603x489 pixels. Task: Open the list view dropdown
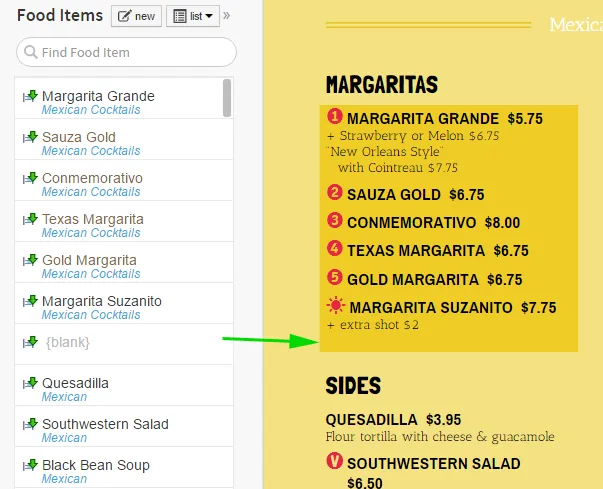193,16
